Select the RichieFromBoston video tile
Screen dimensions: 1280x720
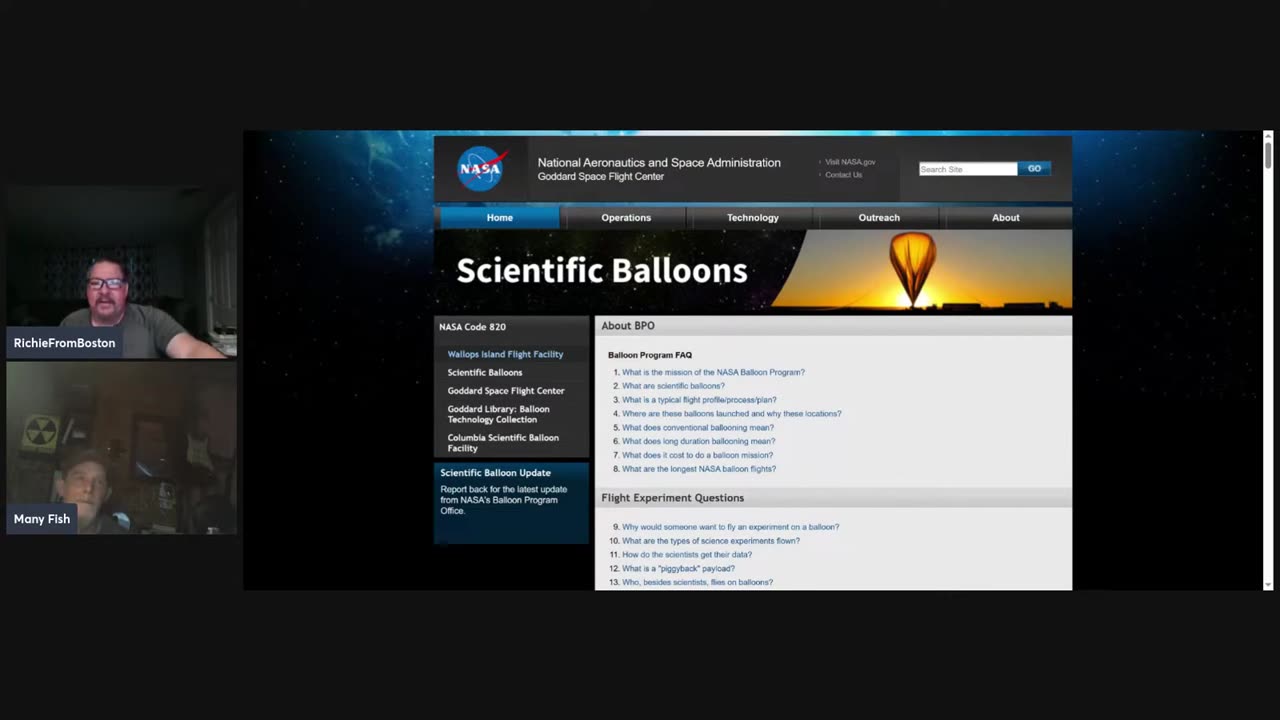pos(122,272)
